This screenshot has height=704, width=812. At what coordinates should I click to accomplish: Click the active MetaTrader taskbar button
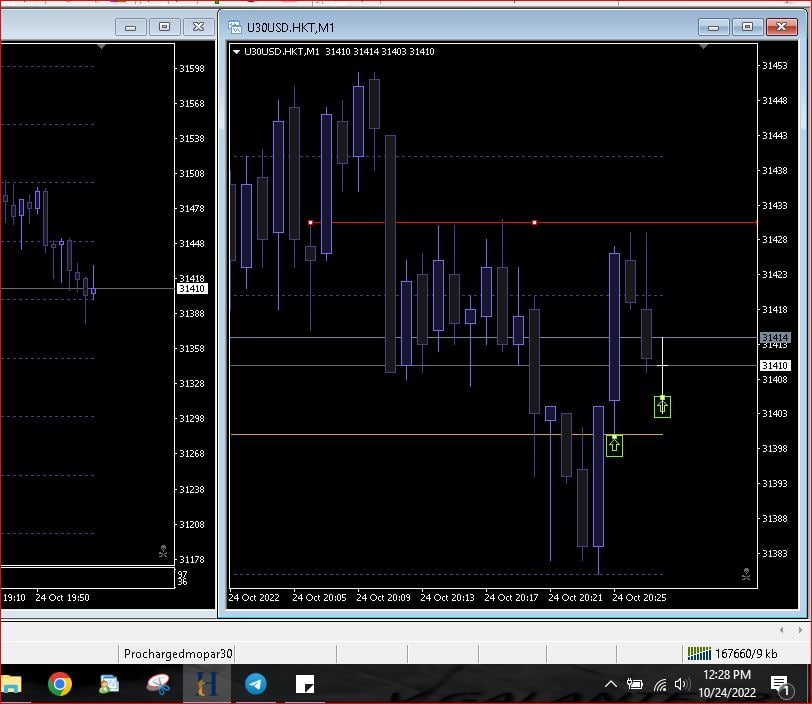208,684
